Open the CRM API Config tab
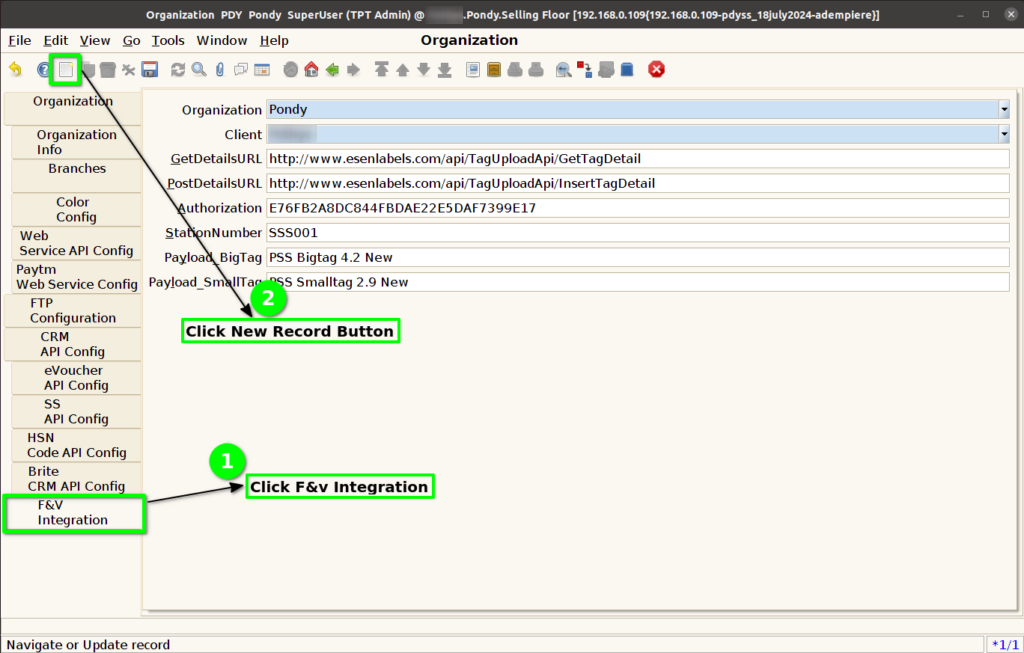This screenshot has width=1024, height=653. coord(72,344)
